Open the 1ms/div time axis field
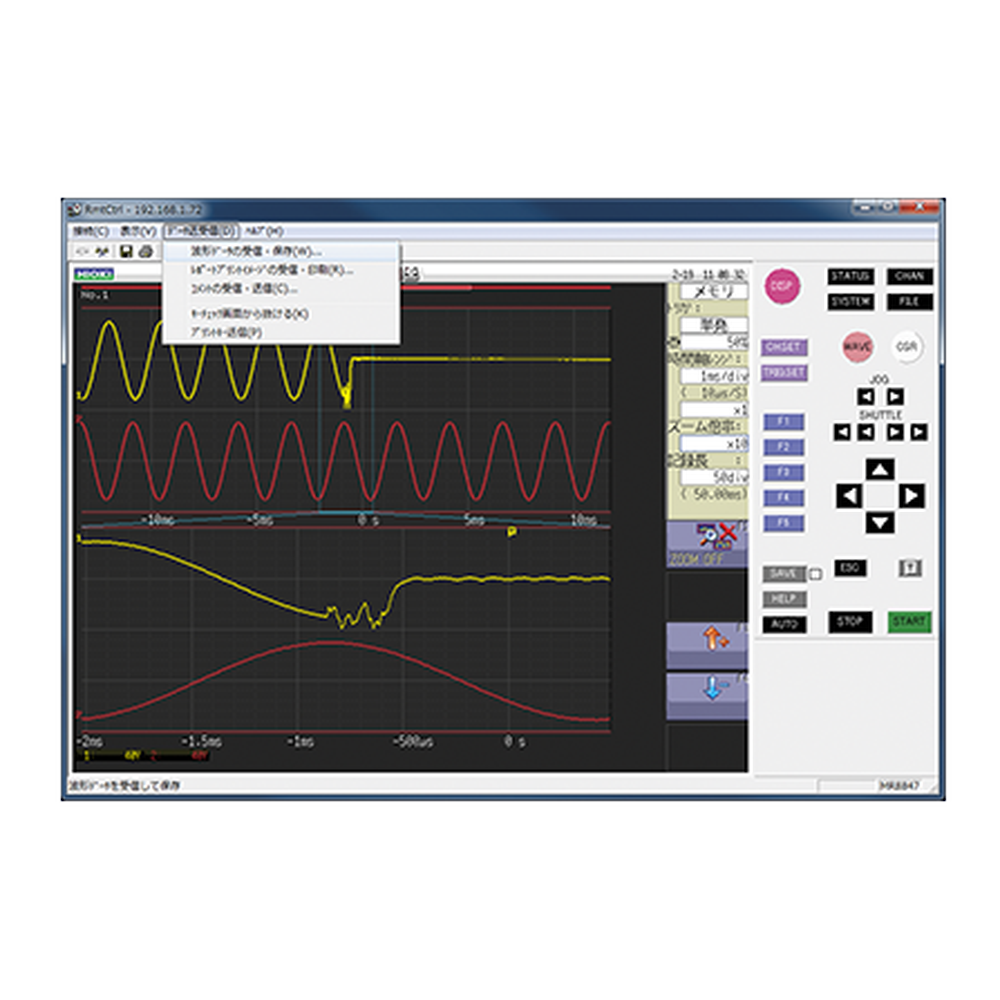1000x1000 pixels. click(x=714, y=376)
